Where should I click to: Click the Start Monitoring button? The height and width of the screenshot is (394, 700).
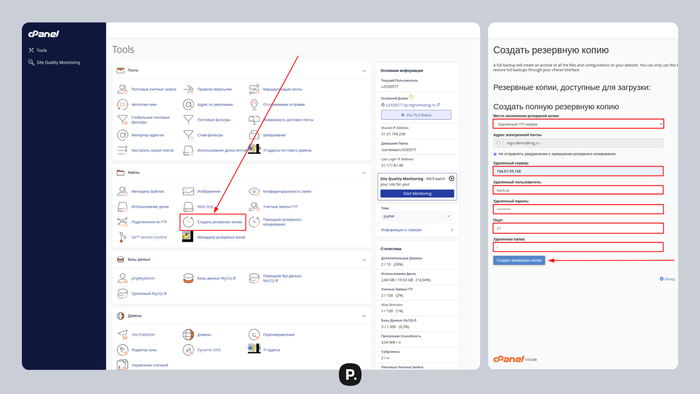[x=417, y=194]
